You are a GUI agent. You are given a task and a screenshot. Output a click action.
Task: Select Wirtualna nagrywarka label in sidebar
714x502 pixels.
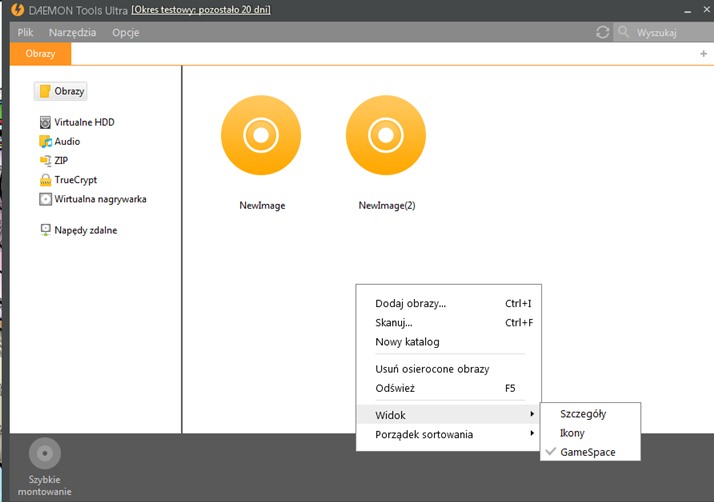click(x=100, y=199)
